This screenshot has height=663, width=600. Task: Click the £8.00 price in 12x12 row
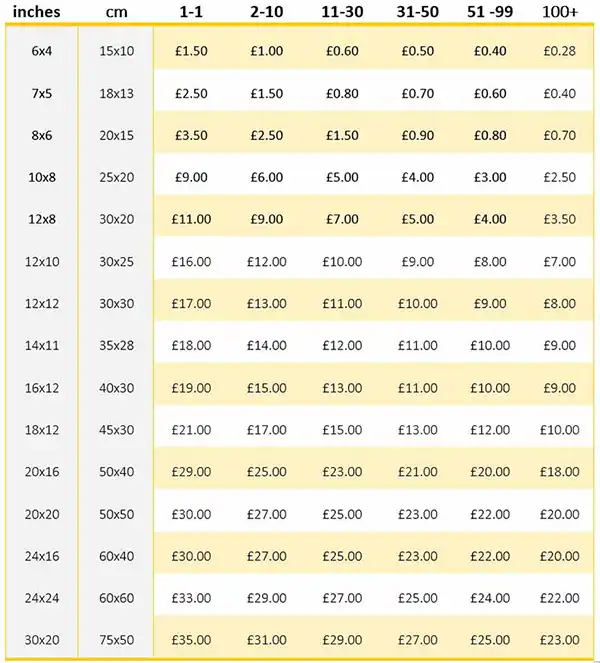tap(559, 303)
